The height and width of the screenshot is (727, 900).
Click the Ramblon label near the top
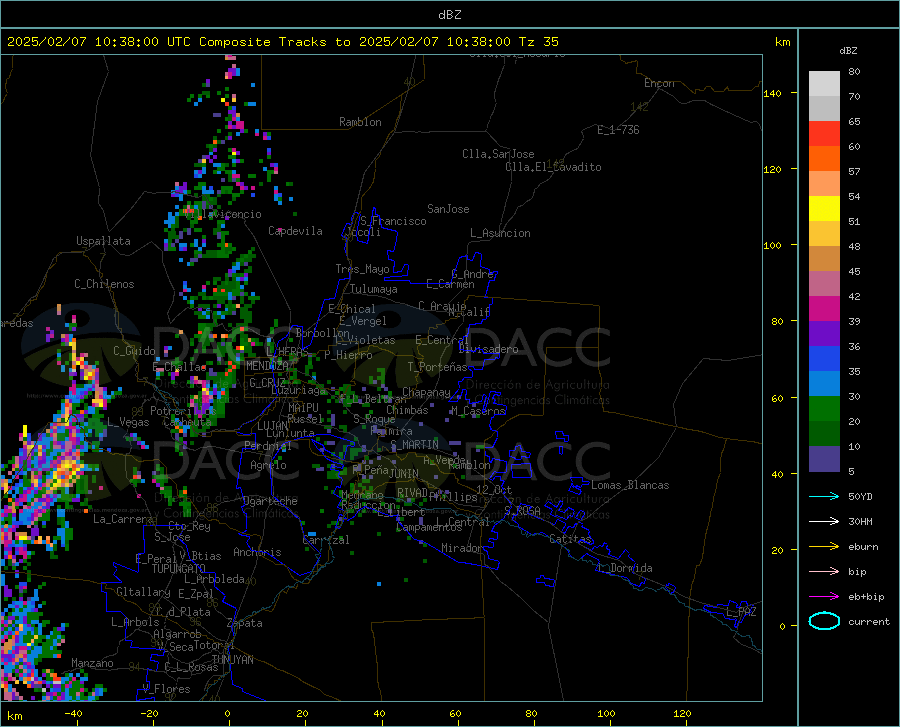tap(360, 122)
